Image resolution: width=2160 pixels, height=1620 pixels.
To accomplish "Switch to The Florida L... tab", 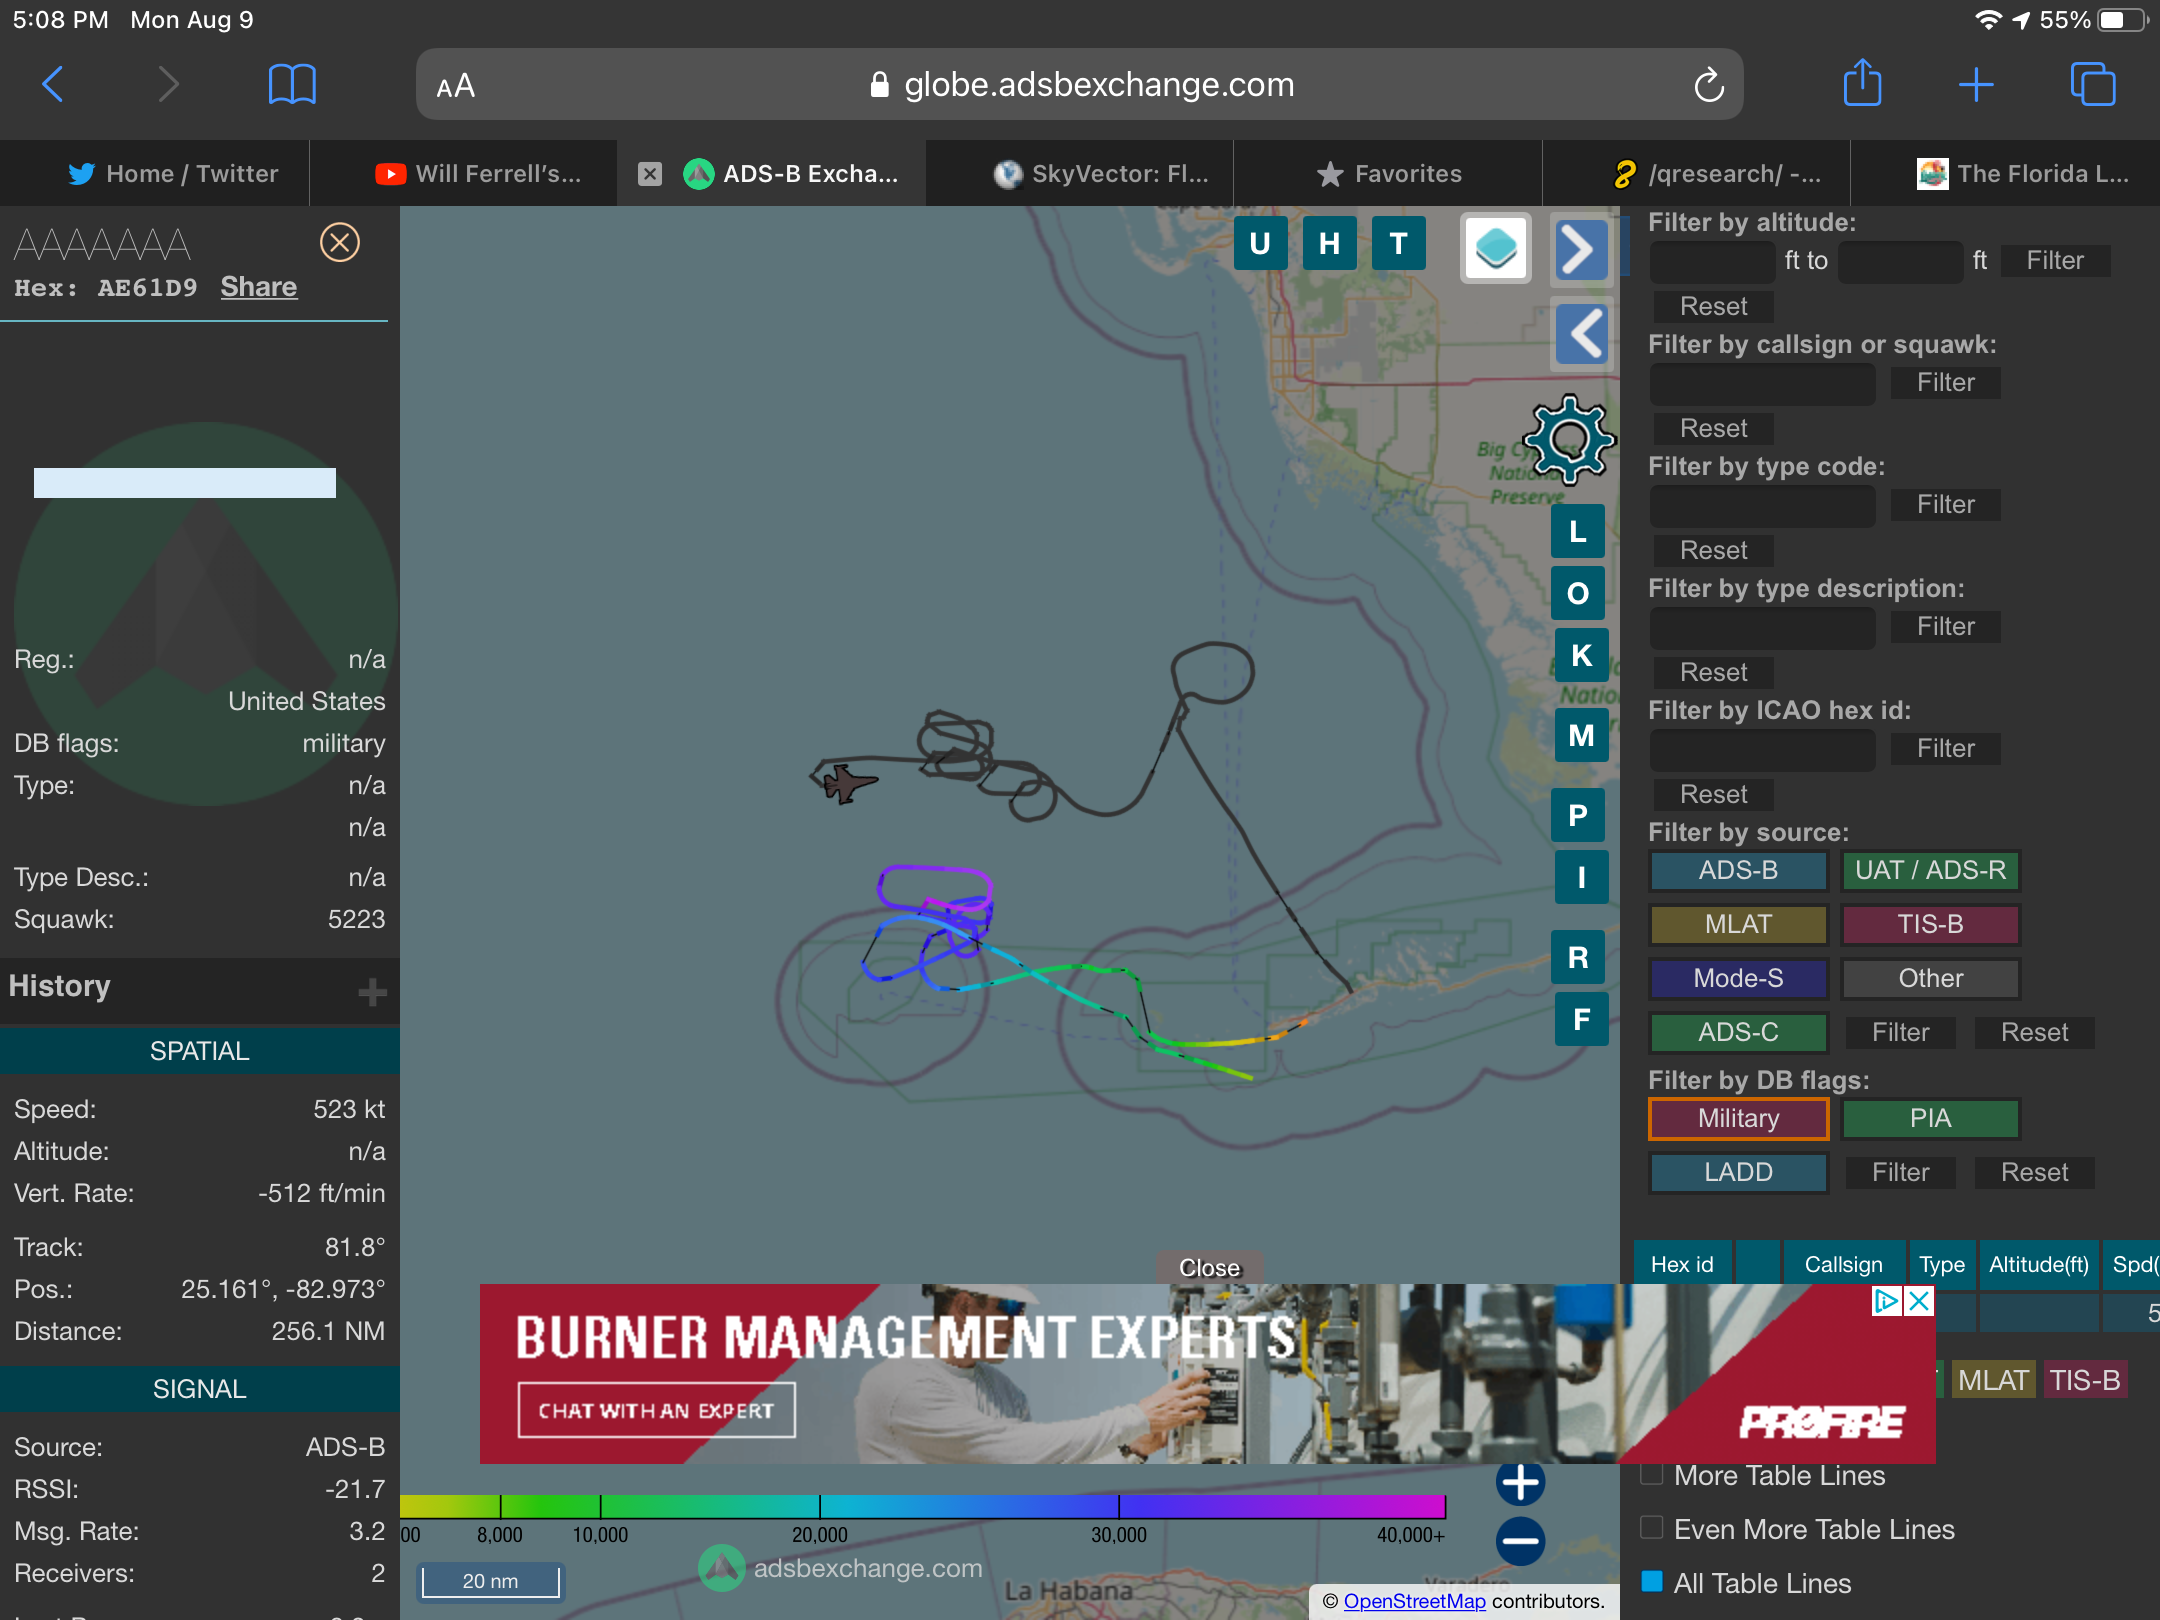I will click(x=2022, y=174).
